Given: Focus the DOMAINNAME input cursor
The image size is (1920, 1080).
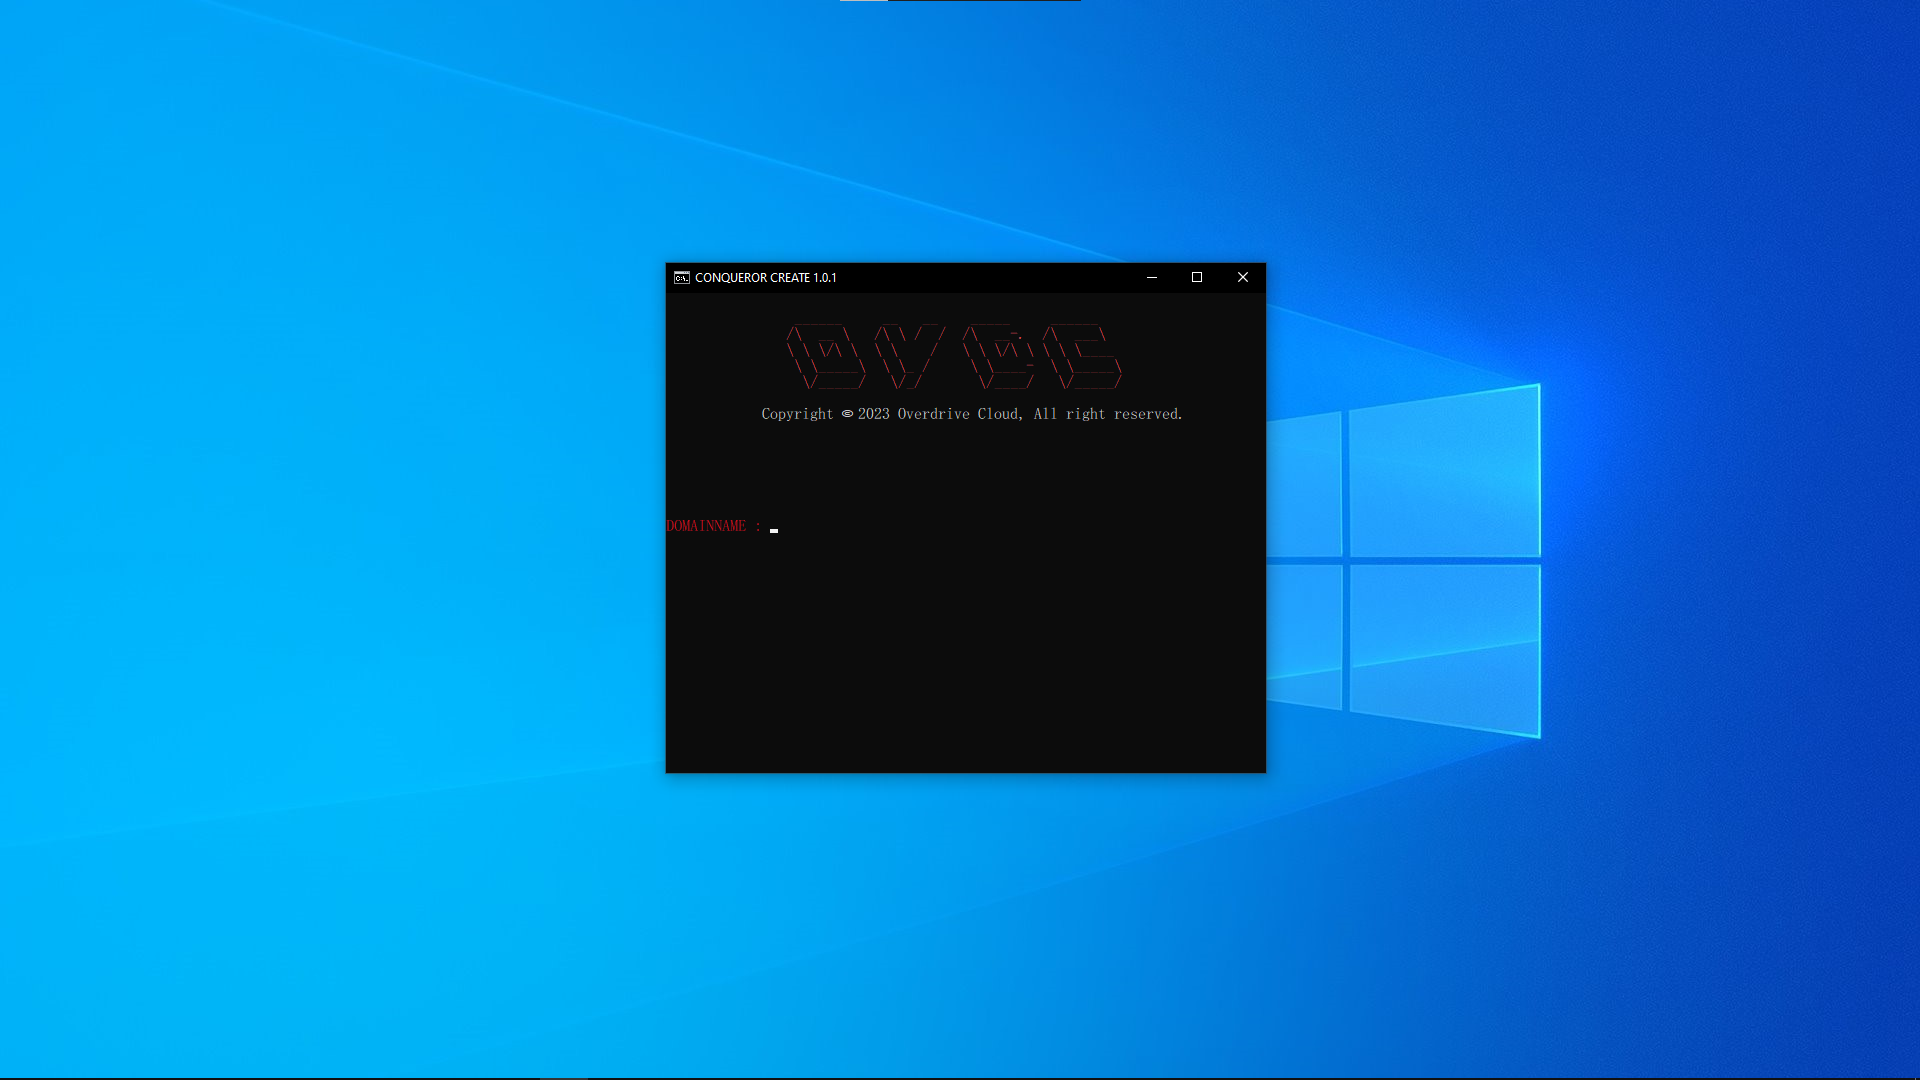Looking at the screenshot, I should coord(774,529).
